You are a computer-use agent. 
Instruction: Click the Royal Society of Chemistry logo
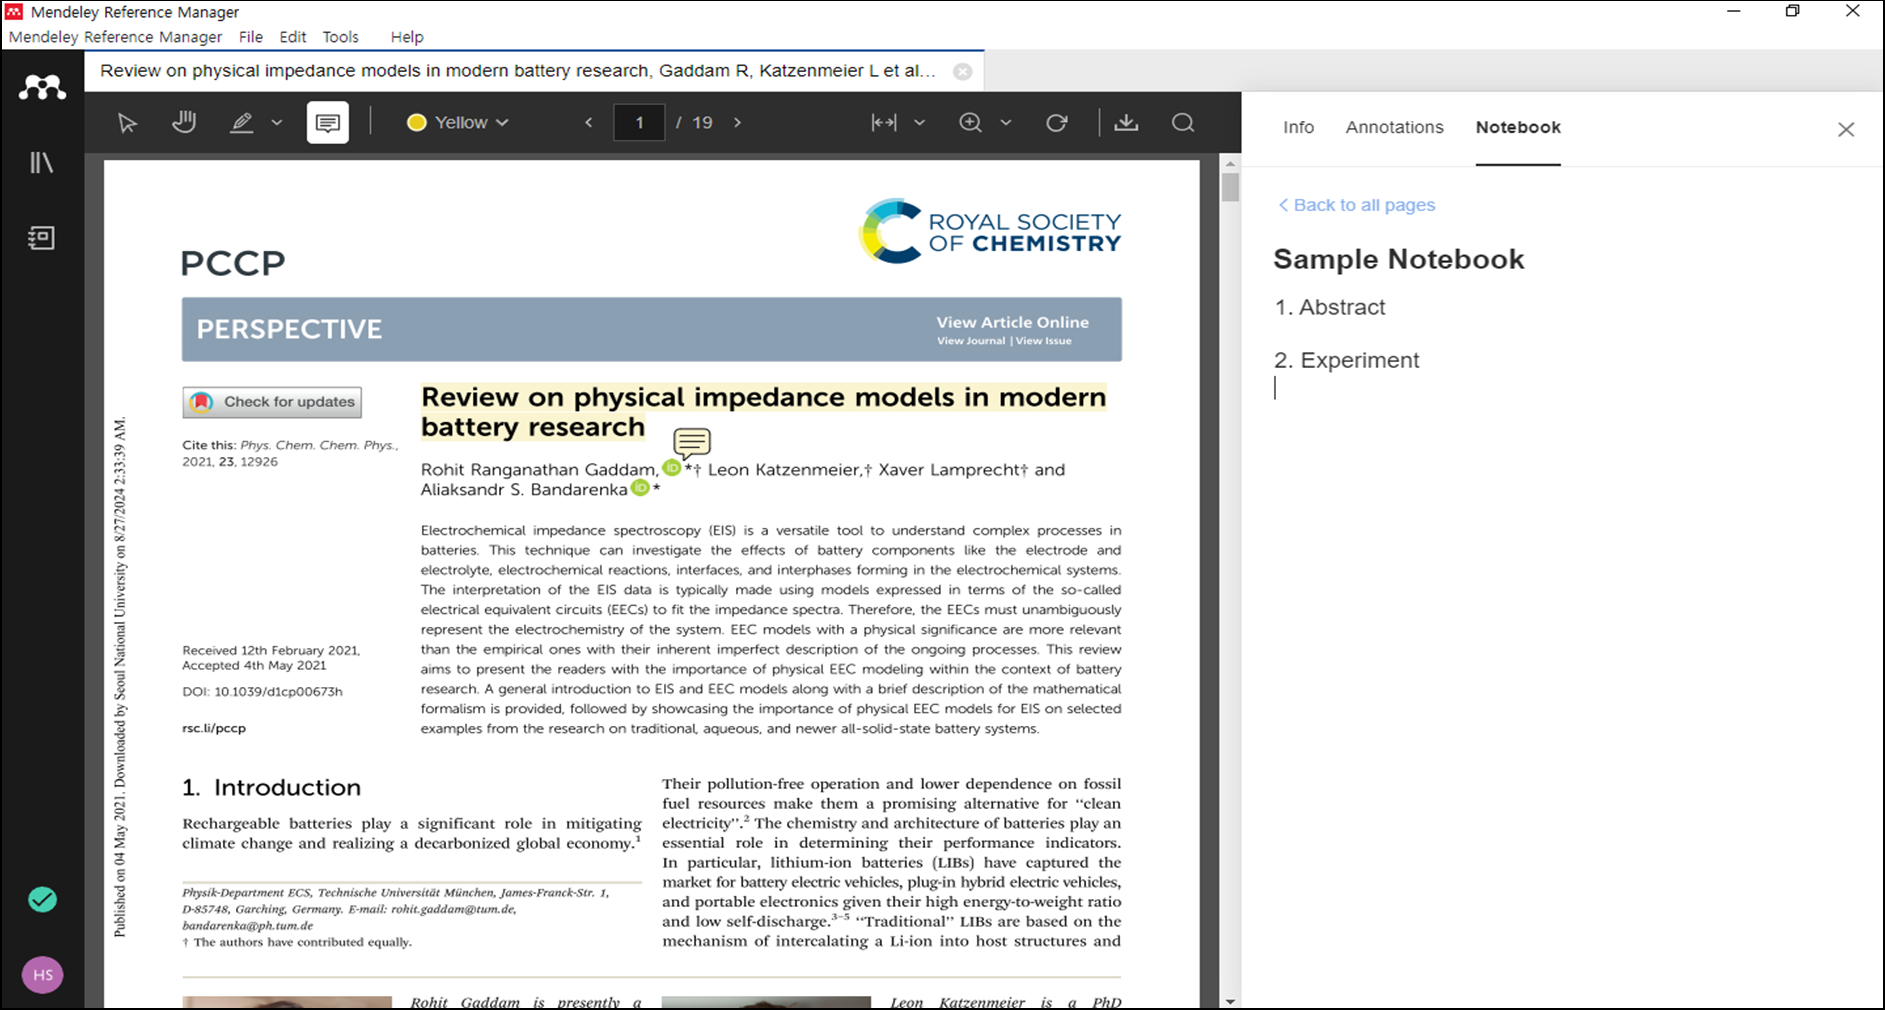pyautogui.click(x=990, y=232)
